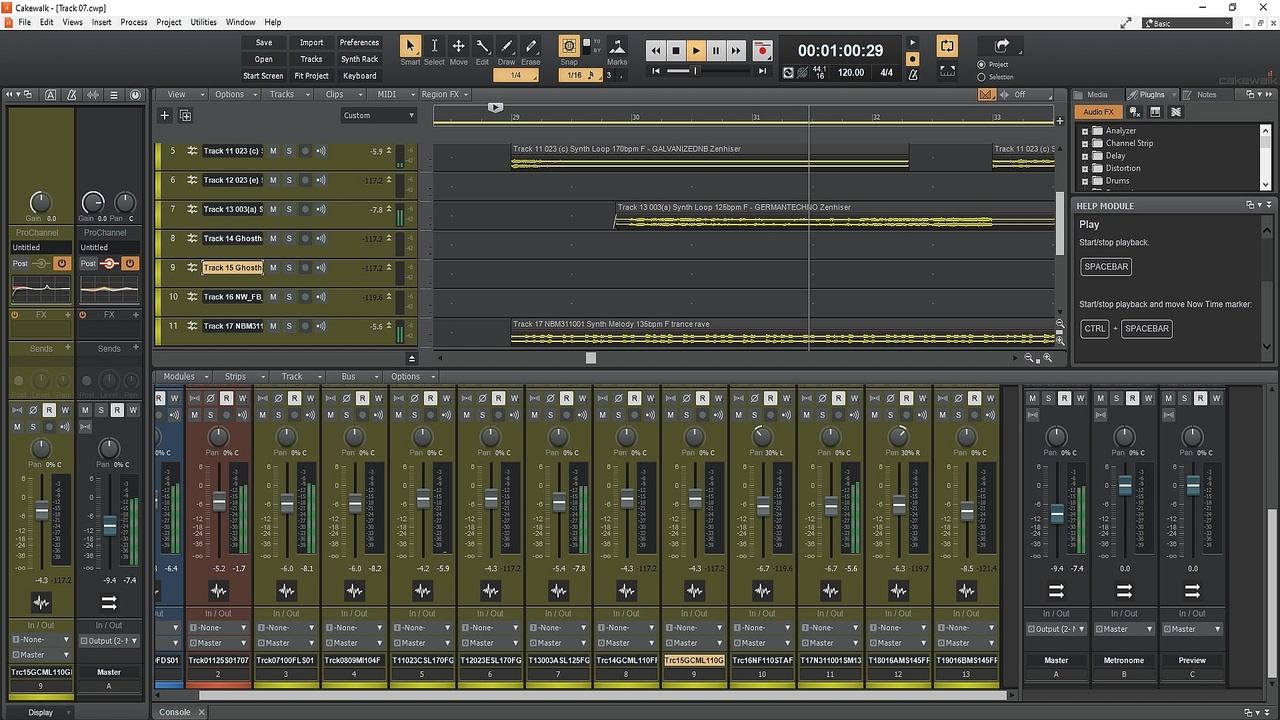Toggle the Snap to grid button
The width and height of the screenshot is (1280, 720).
[x=569, y=46]
